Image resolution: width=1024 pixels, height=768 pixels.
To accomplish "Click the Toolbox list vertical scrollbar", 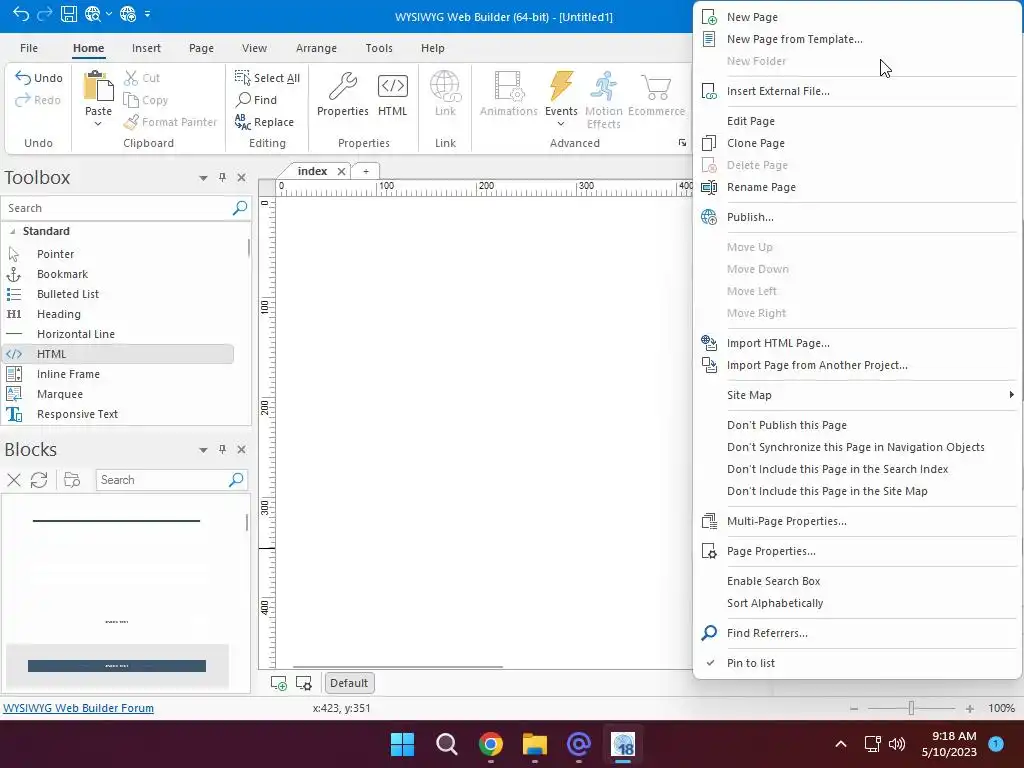I will (248, 248).
